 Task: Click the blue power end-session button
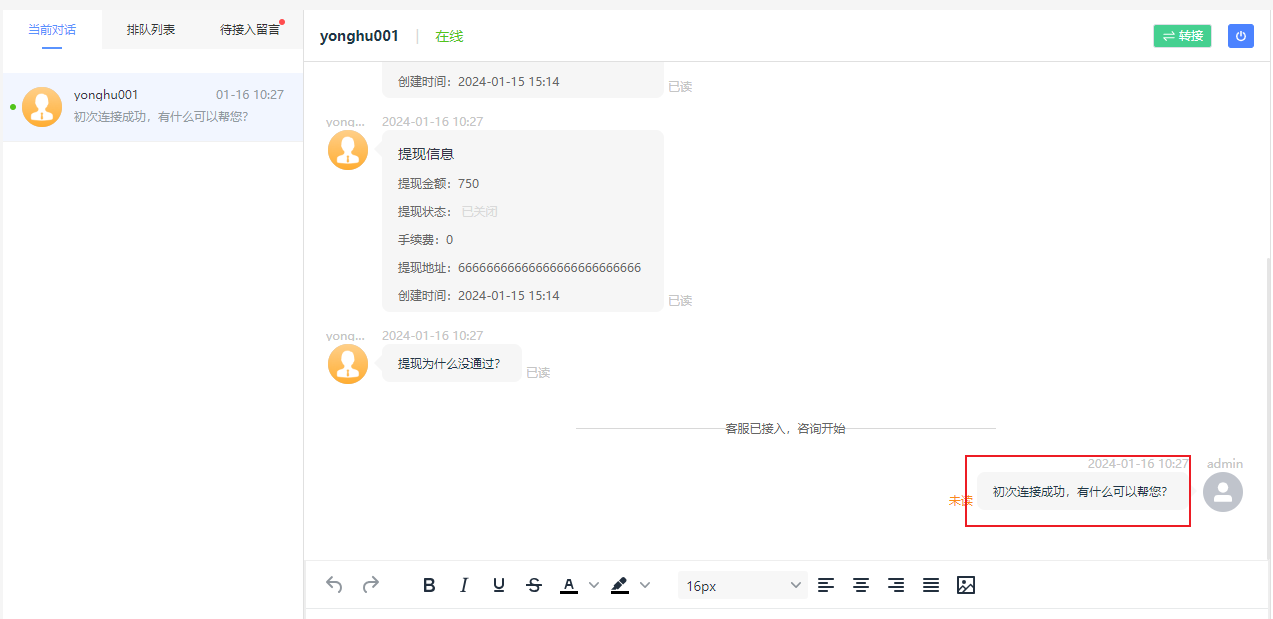pyautogui.click(x=1241, y=36)
